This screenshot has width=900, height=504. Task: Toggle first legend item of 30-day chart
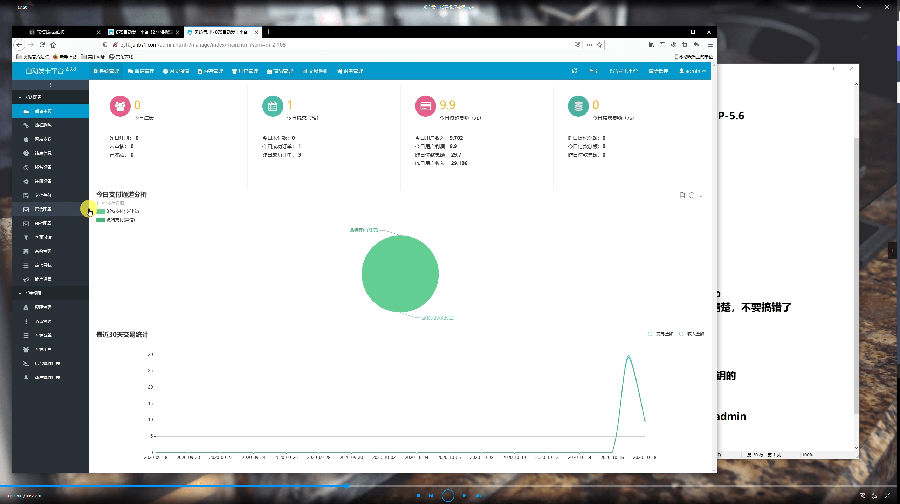(x=652, y=333)
